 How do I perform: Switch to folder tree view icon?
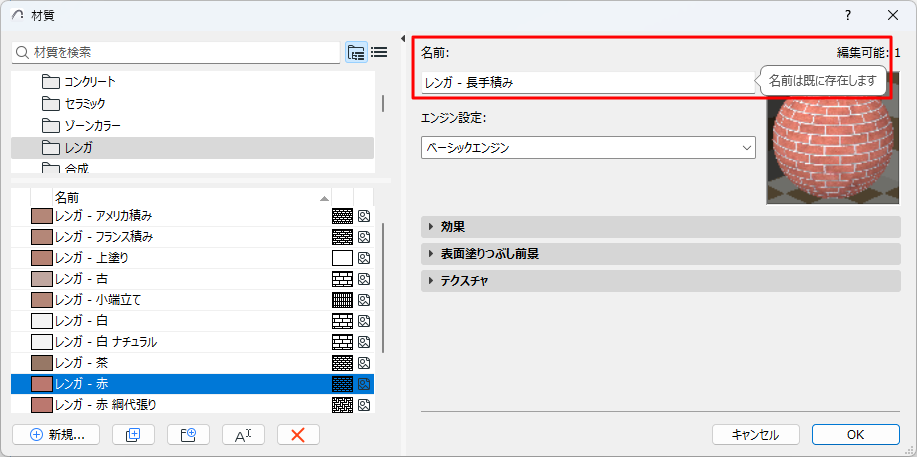coord(356,52)
